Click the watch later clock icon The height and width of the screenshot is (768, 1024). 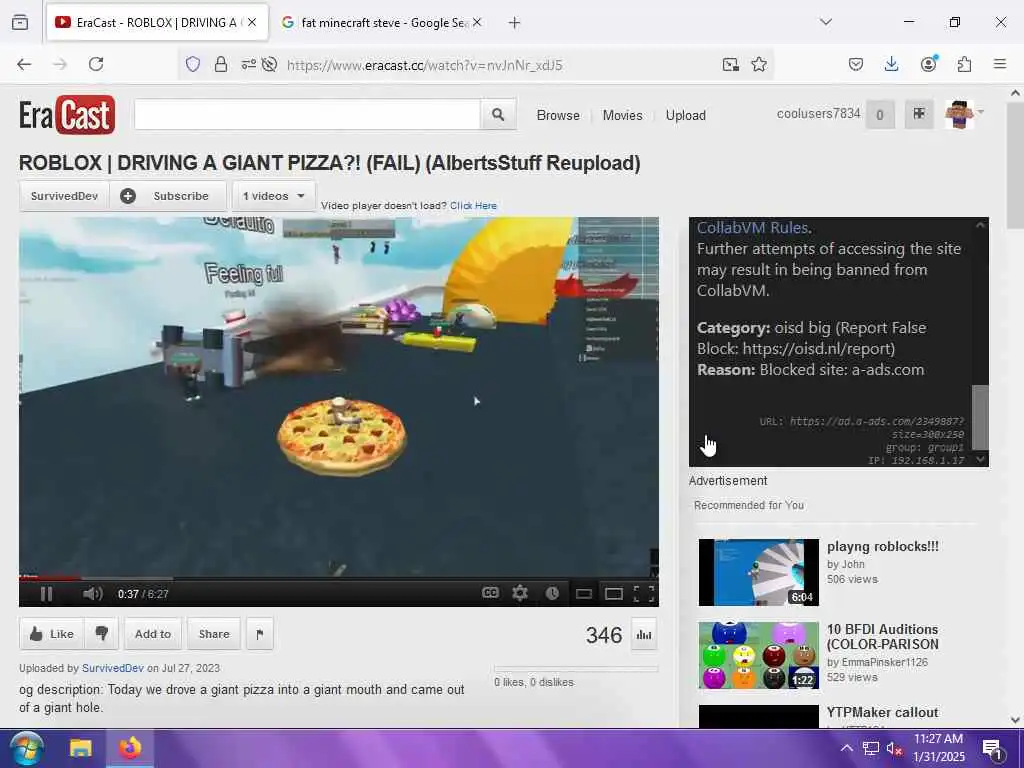[552, 593]
